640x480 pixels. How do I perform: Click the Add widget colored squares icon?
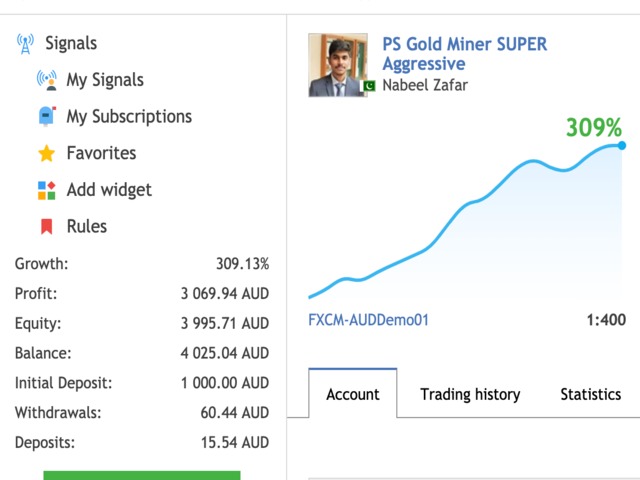[x=46, y=190]
